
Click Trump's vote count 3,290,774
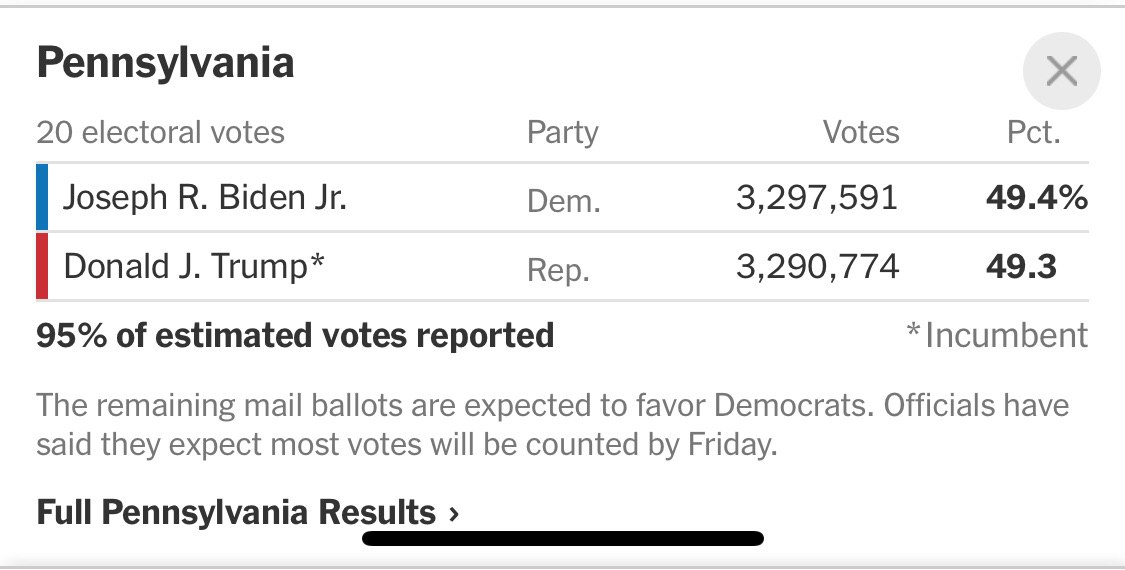point(817,266)
